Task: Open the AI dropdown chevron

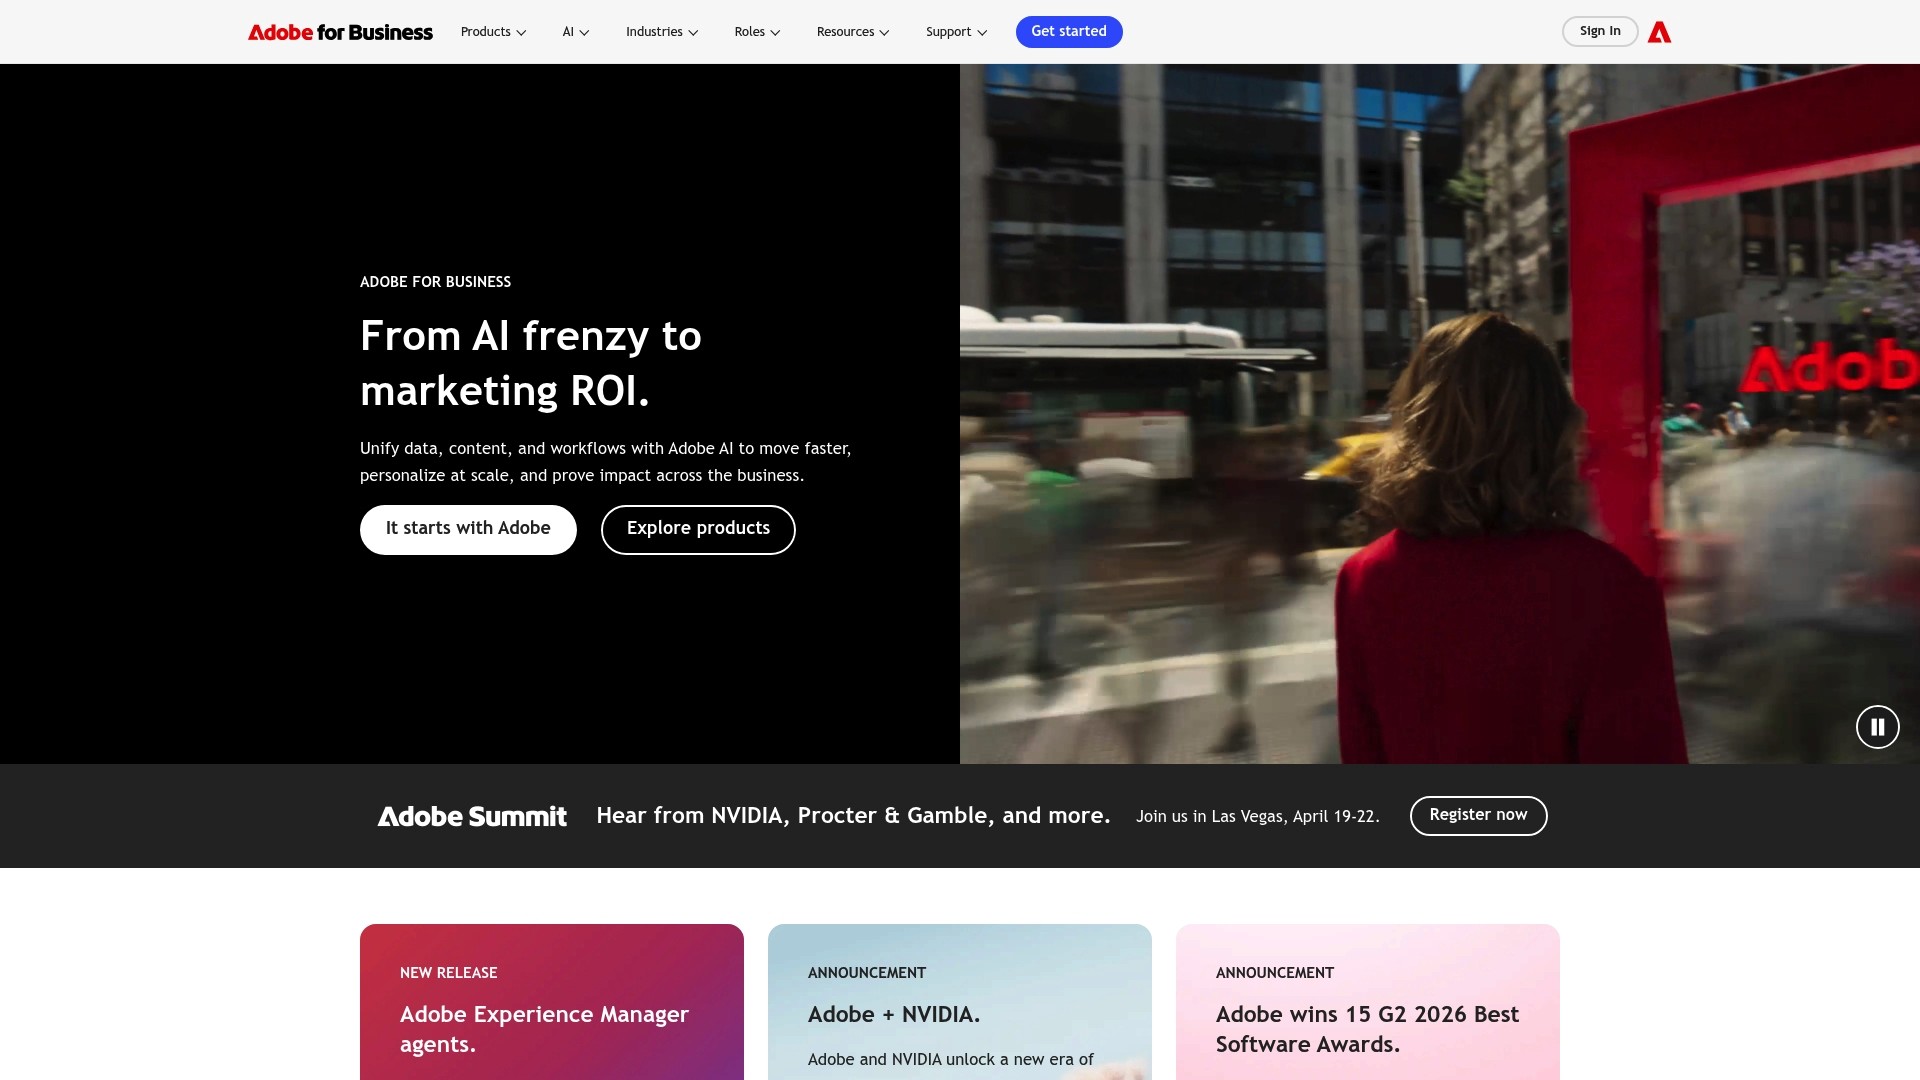Action: (x=585, y=32)
